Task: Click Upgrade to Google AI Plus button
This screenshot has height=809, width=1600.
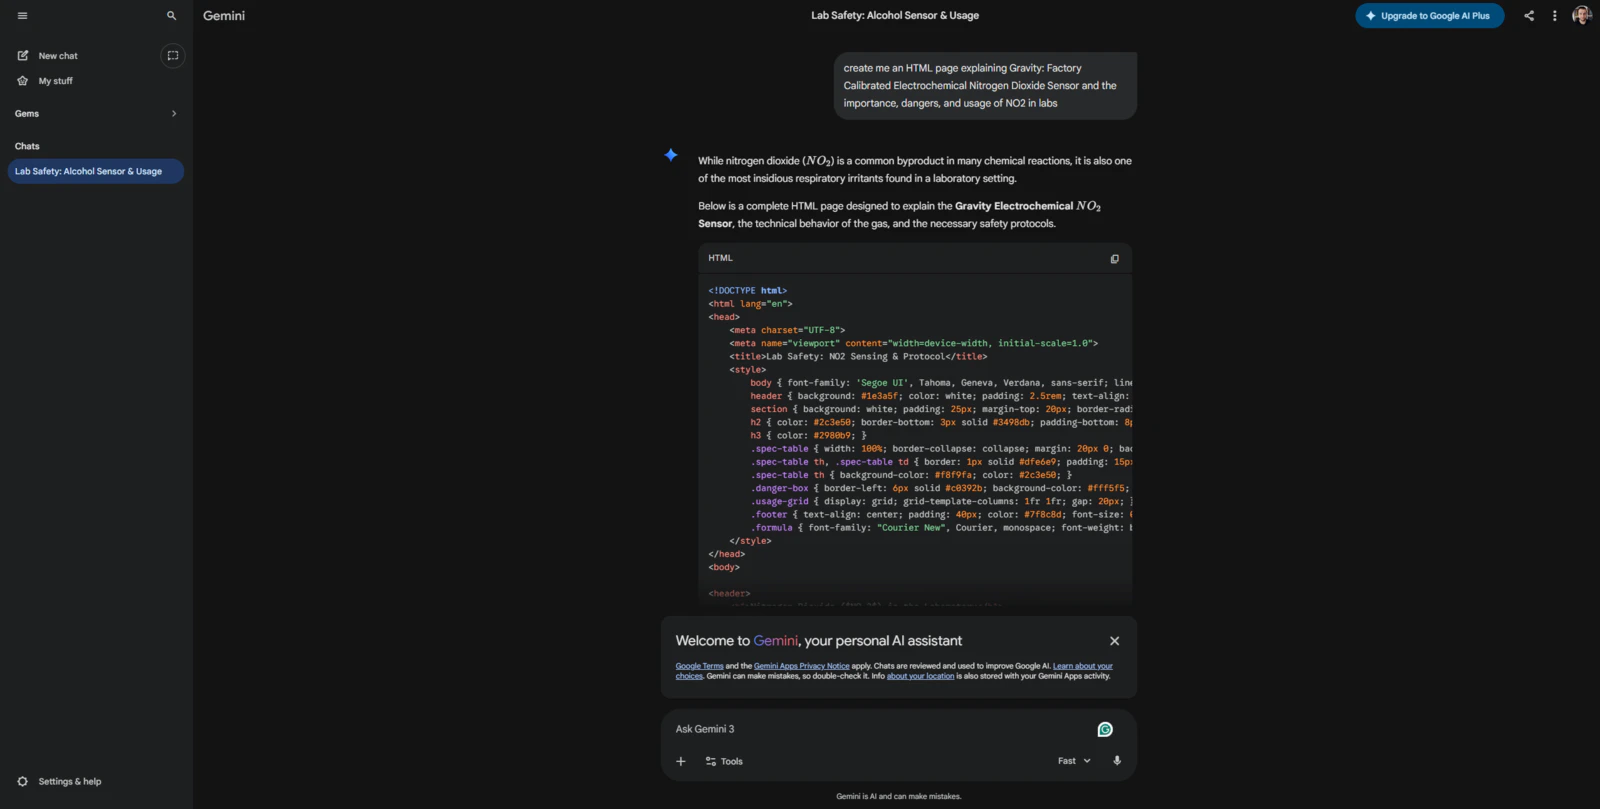Action: point(1430,16)
